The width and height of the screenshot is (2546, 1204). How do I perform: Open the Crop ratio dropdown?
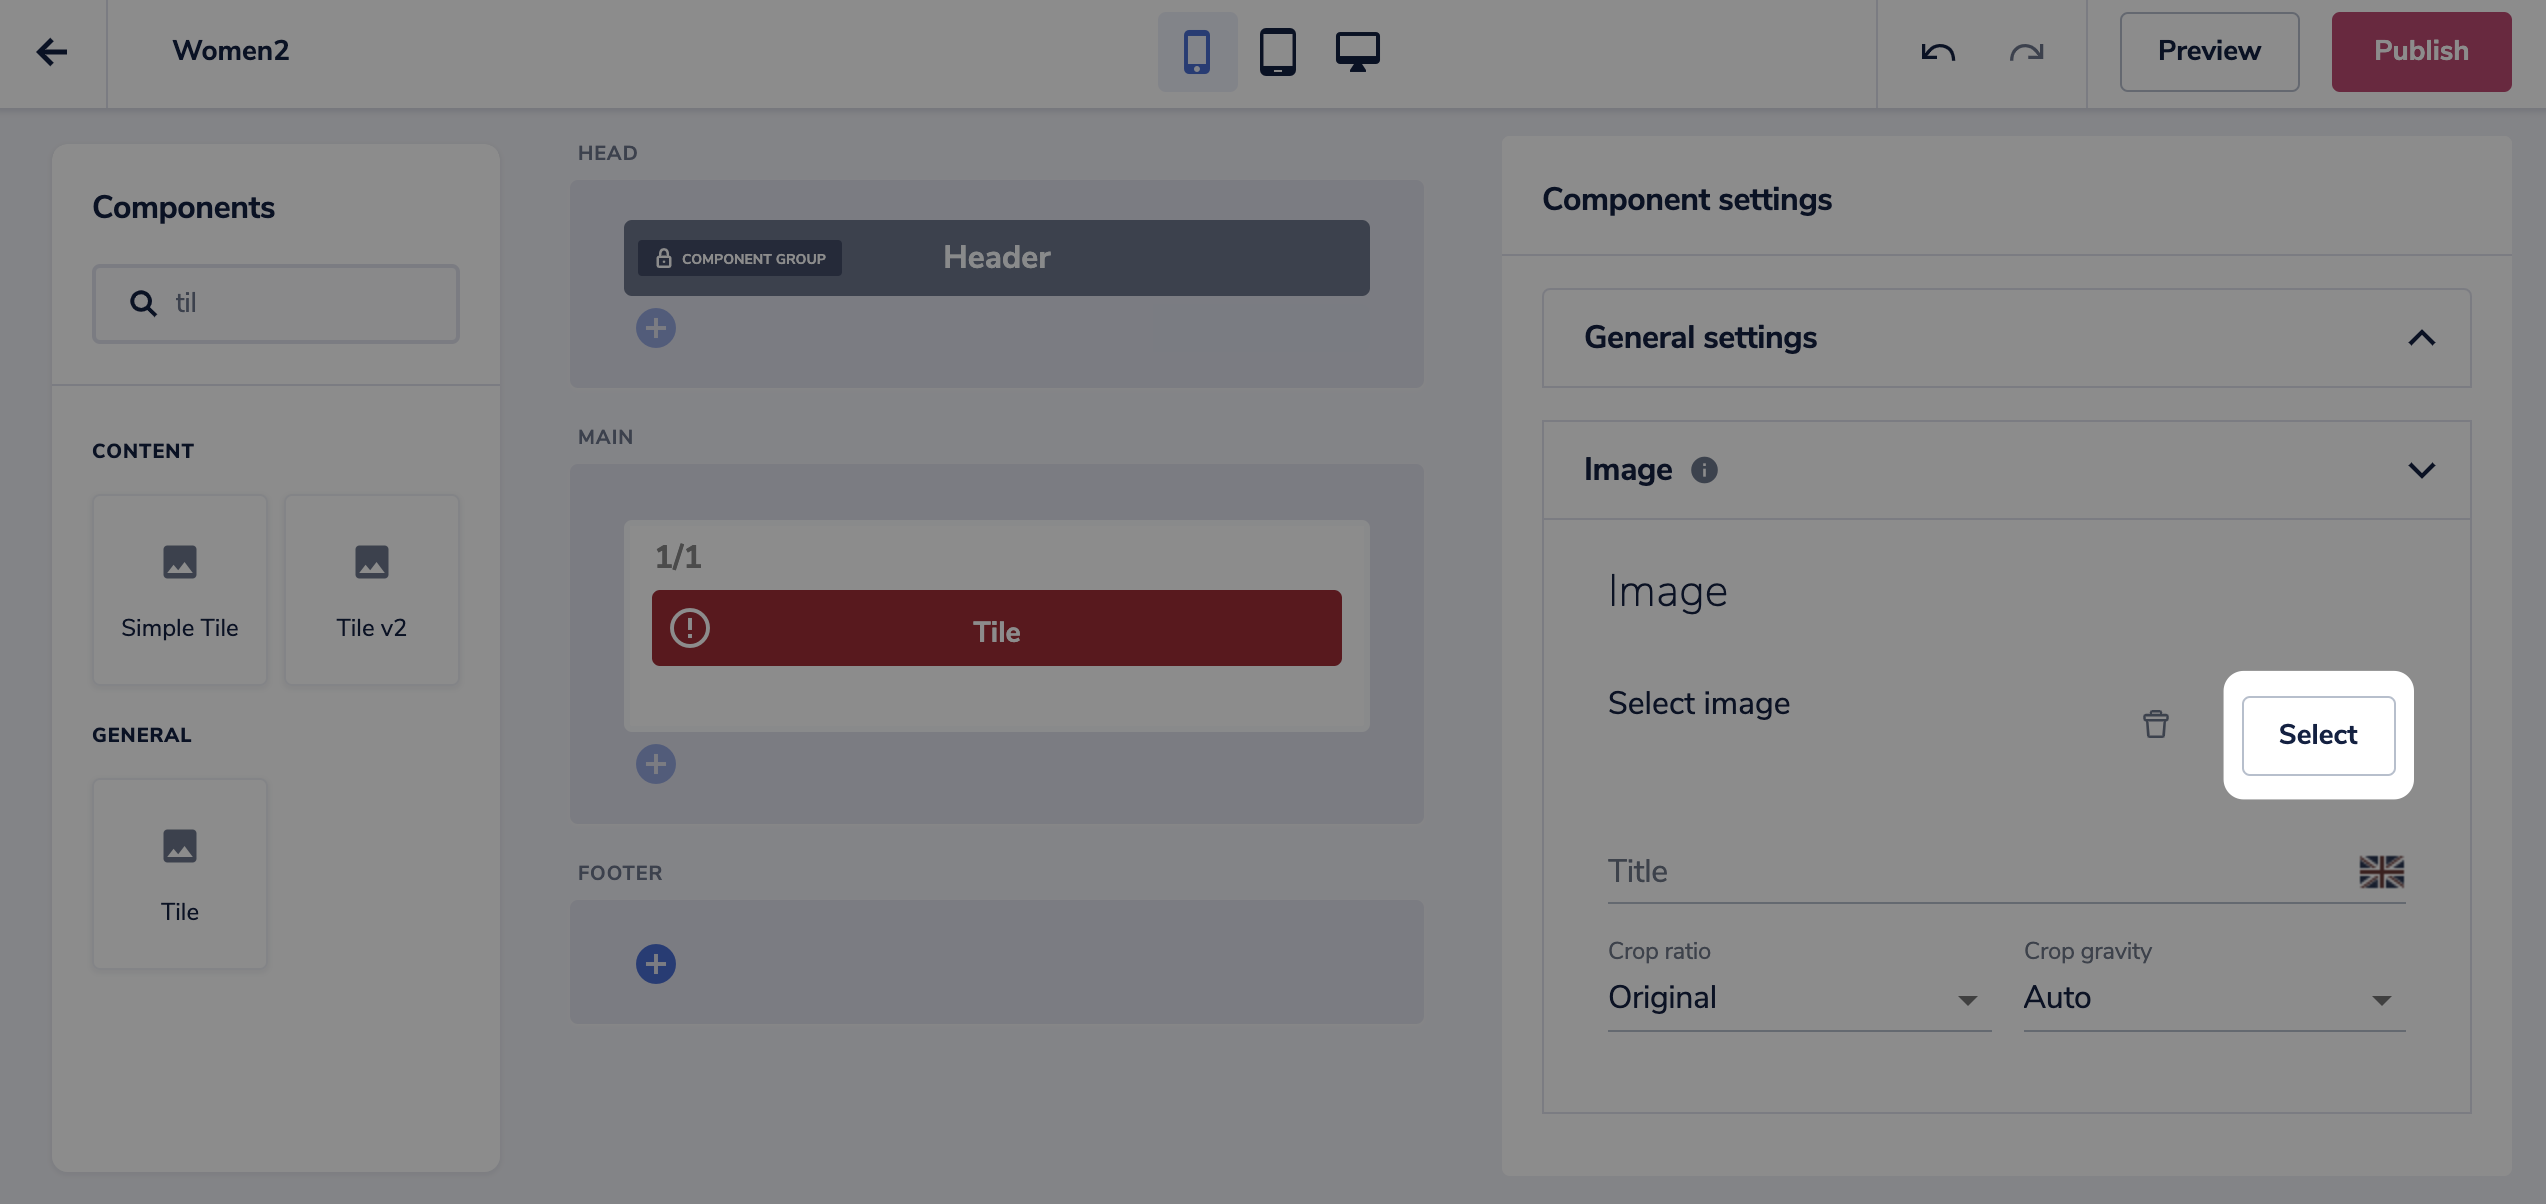1799,998
